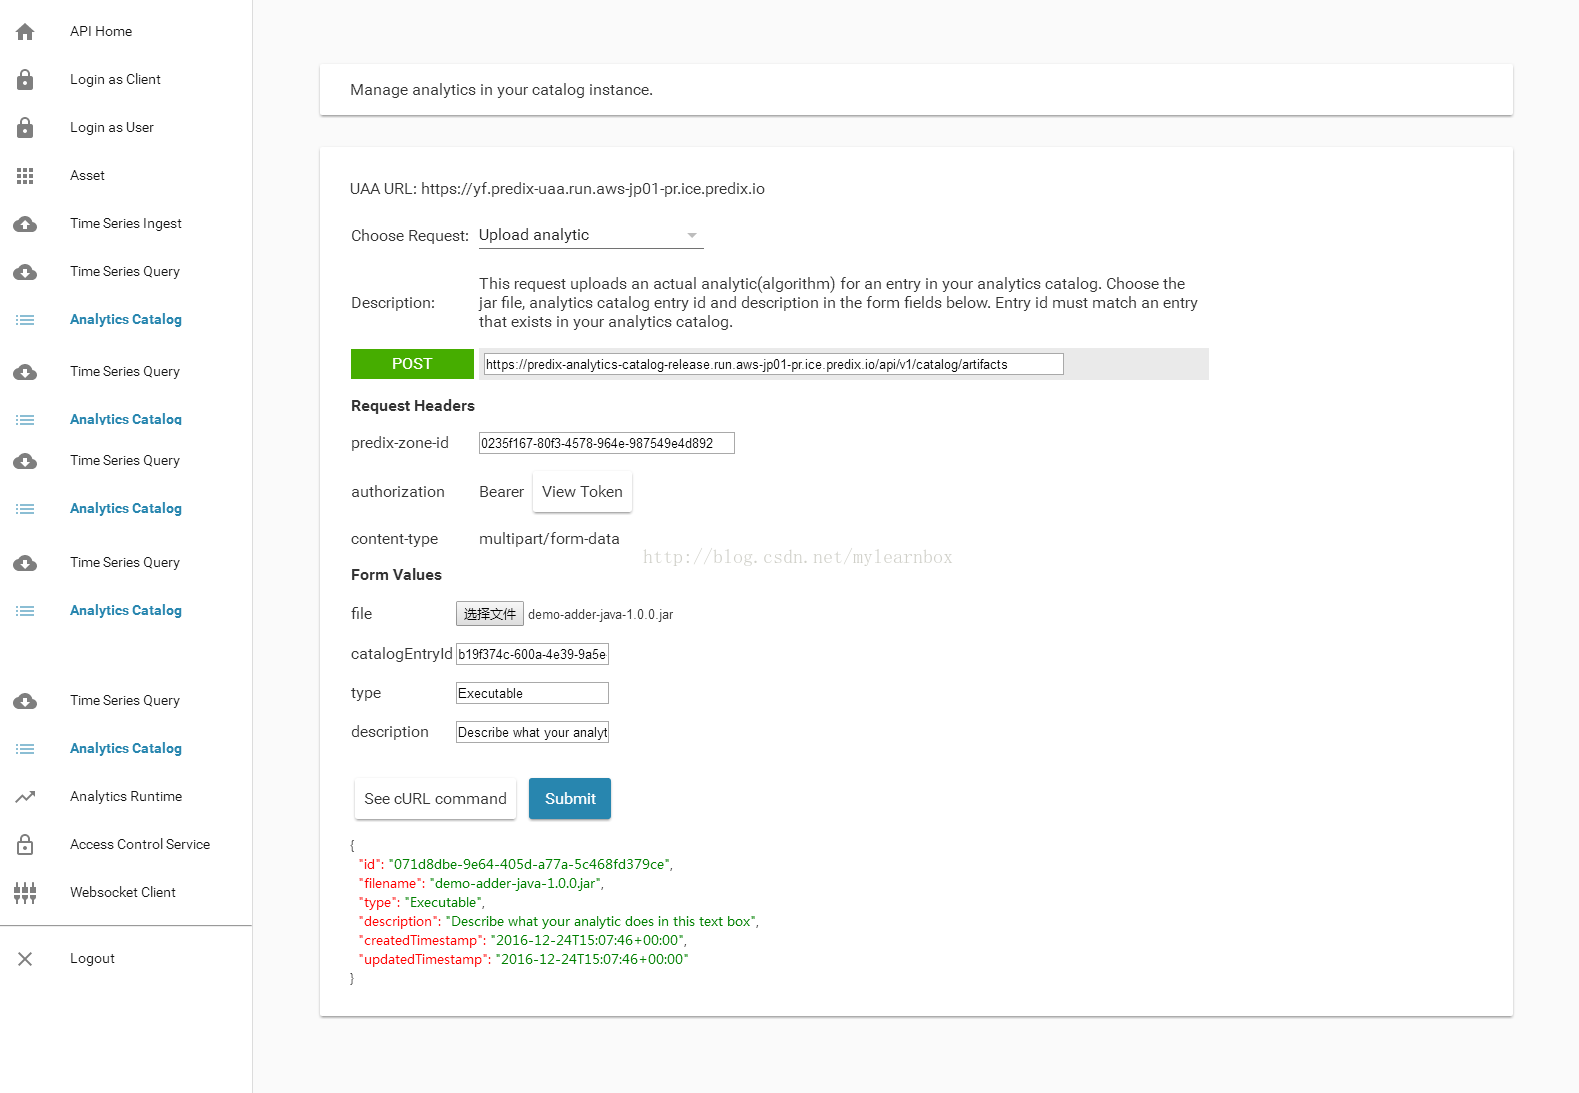Screen dimensions: 1579x1093
Task: Submit the upload analytic request
Action: pos(570,799)
